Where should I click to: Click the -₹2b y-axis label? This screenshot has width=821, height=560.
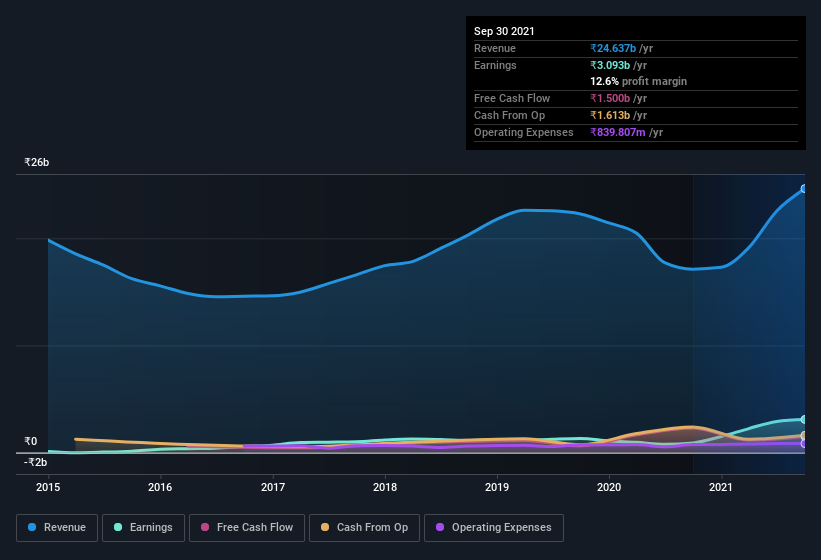pos(36,462)
